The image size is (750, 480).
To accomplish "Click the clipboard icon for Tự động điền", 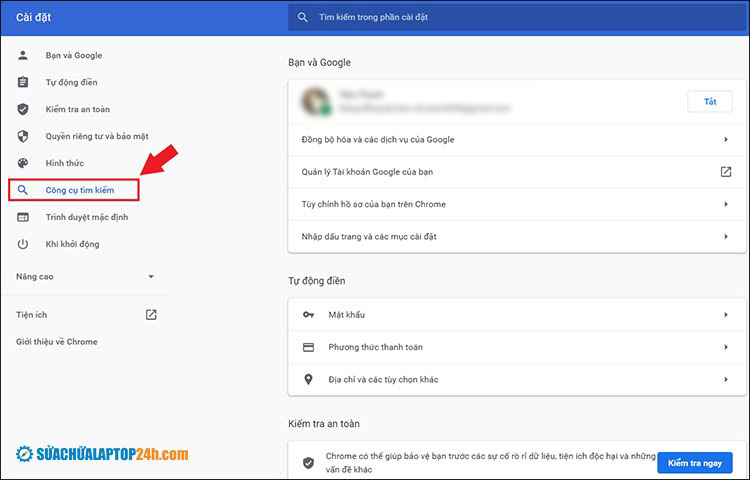I will pos(22,82).
